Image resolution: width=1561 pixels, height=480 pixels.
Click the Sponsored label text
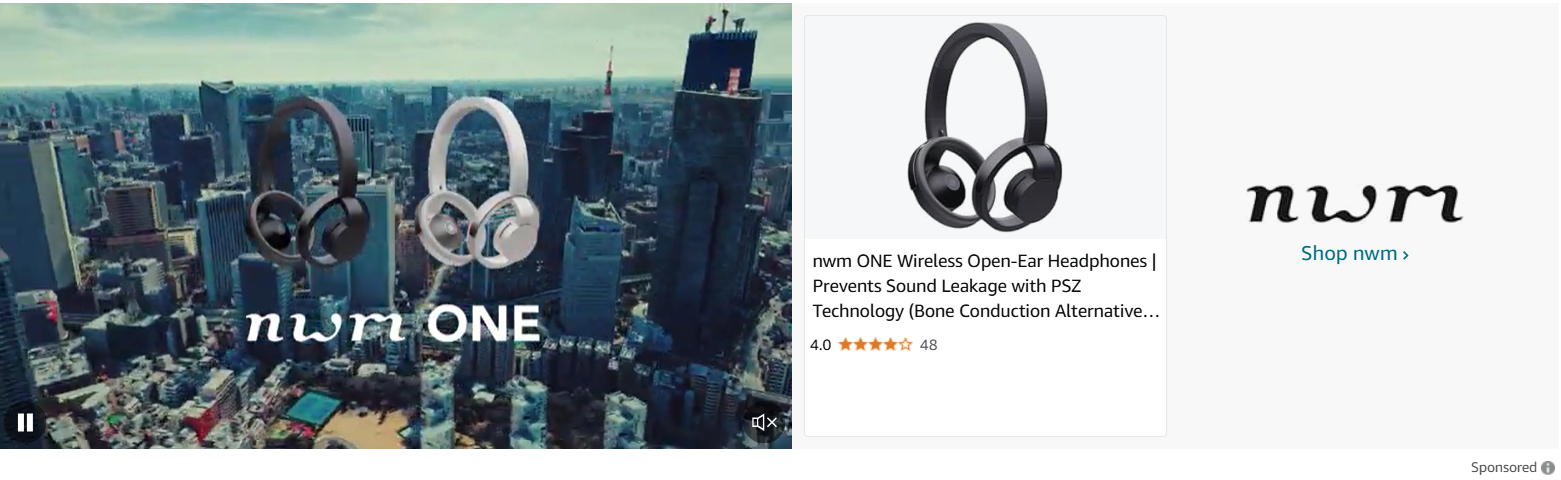pyautogui.click(x=1503, y=467)
